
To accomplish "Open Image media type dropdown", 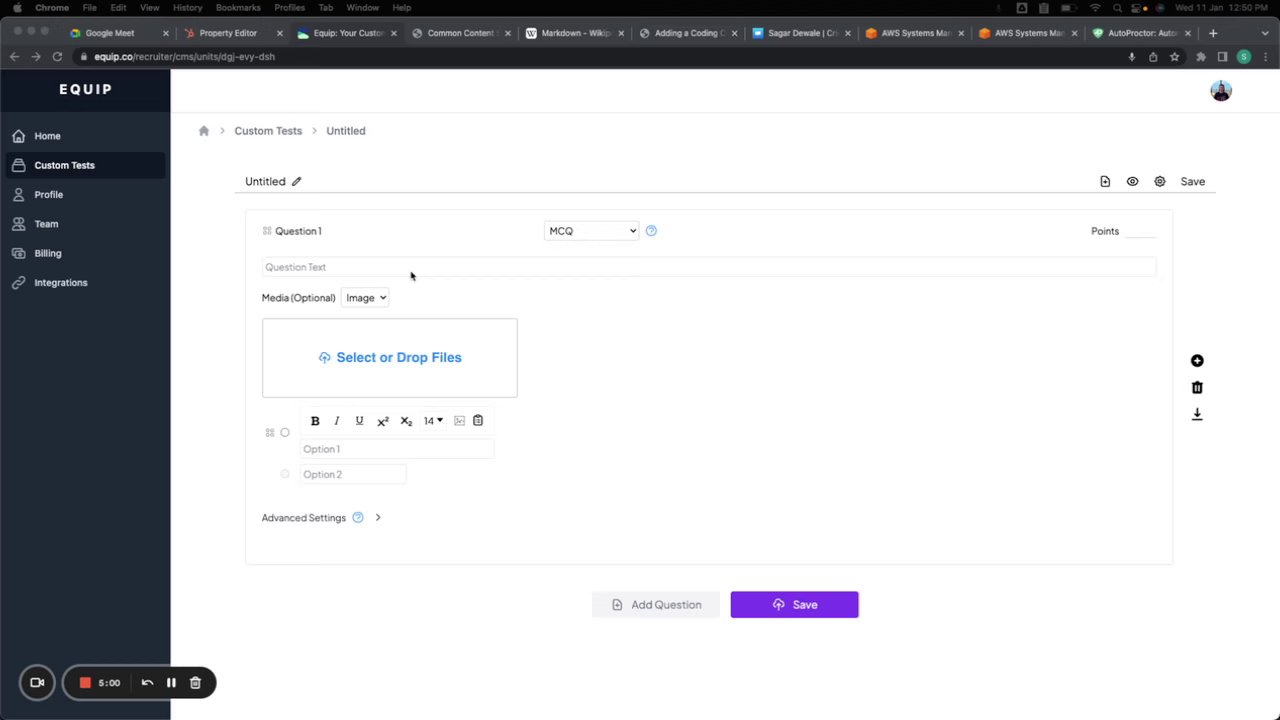I will coord(365,298).
